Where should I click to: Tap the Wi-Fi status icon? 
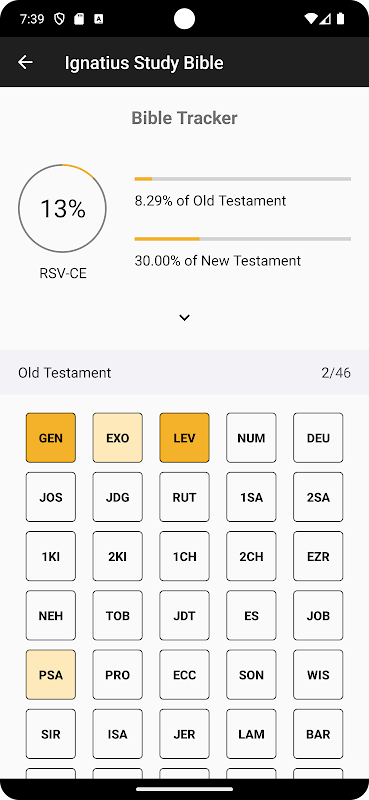point(310,19)
